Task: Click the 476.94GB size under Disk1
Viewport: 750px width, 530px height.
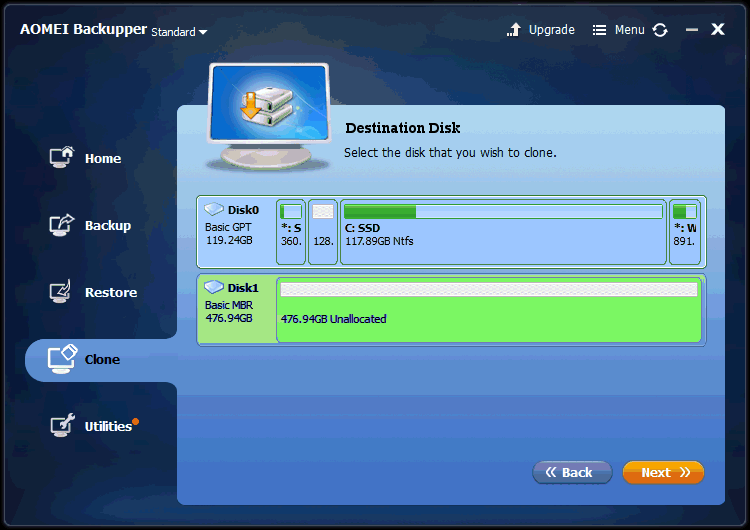Action: [x=229, y=318]
